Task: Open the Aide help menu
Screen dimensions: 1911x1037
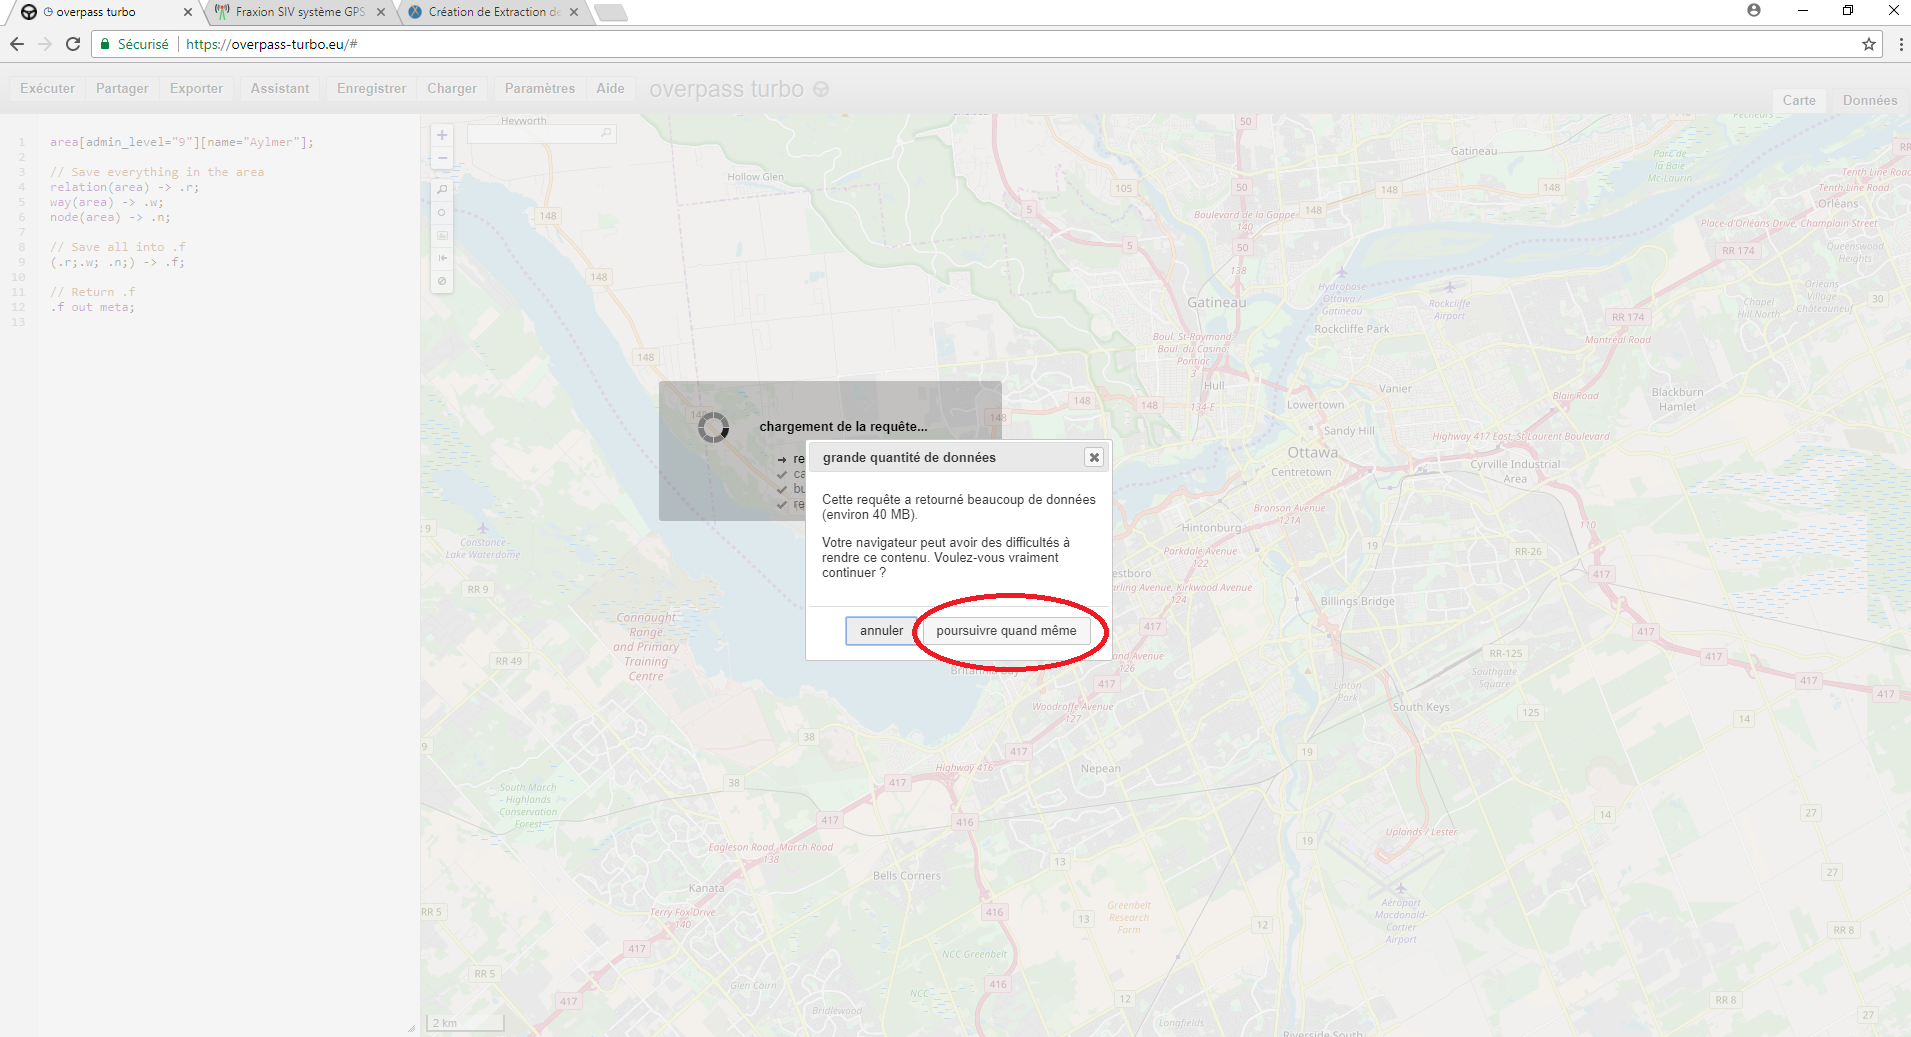Action: pos(610,89)
